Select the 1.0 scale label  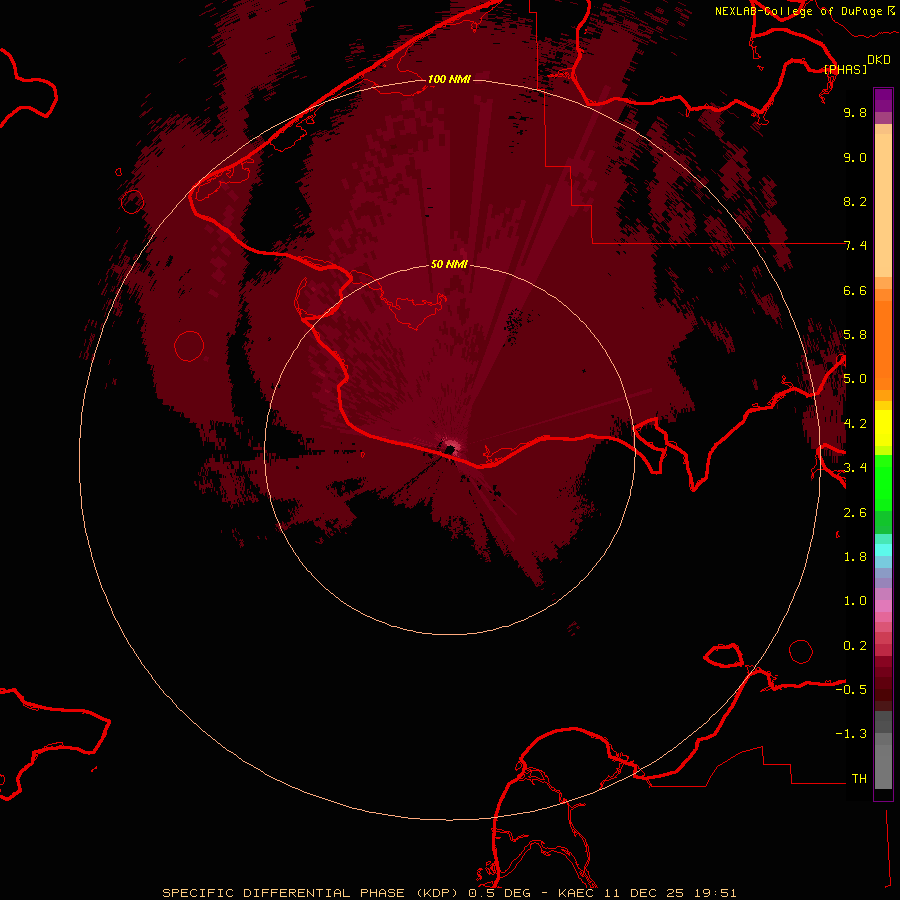855,601
